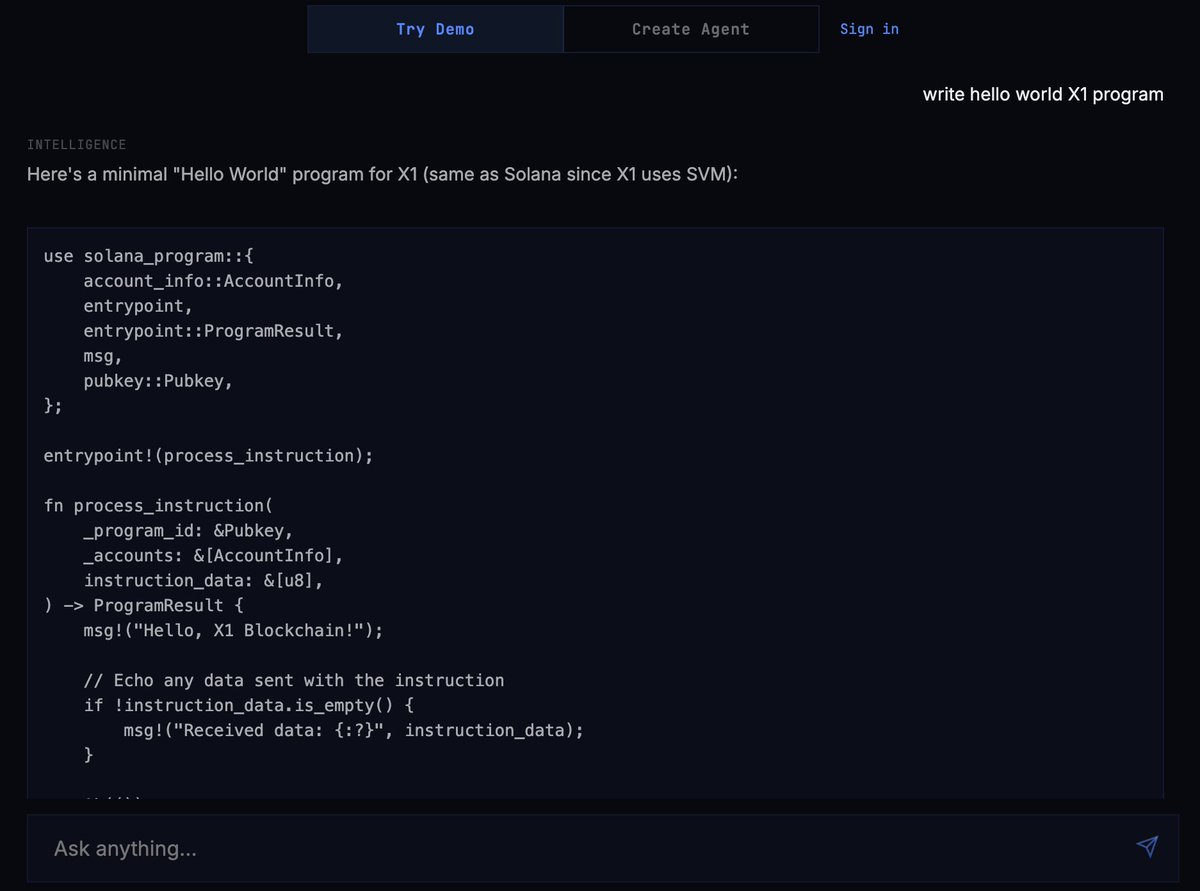Click the "_accounts: &[AccountInfo]," line

click(213, 556)
